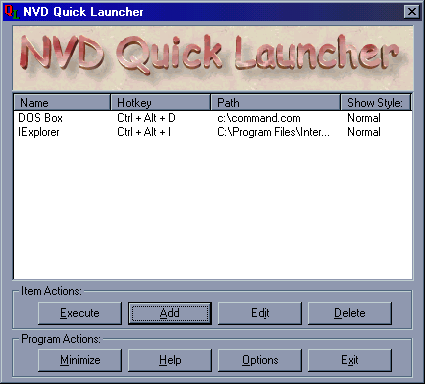This screenshot has width=425, height=384.
Task: Sort list by Hotkey column header
Action: tap(161, 103)
